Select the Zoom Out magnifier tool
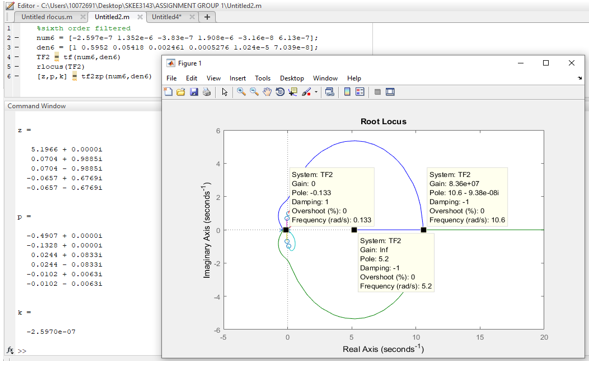The image size is (599, 370). point(254,92)
